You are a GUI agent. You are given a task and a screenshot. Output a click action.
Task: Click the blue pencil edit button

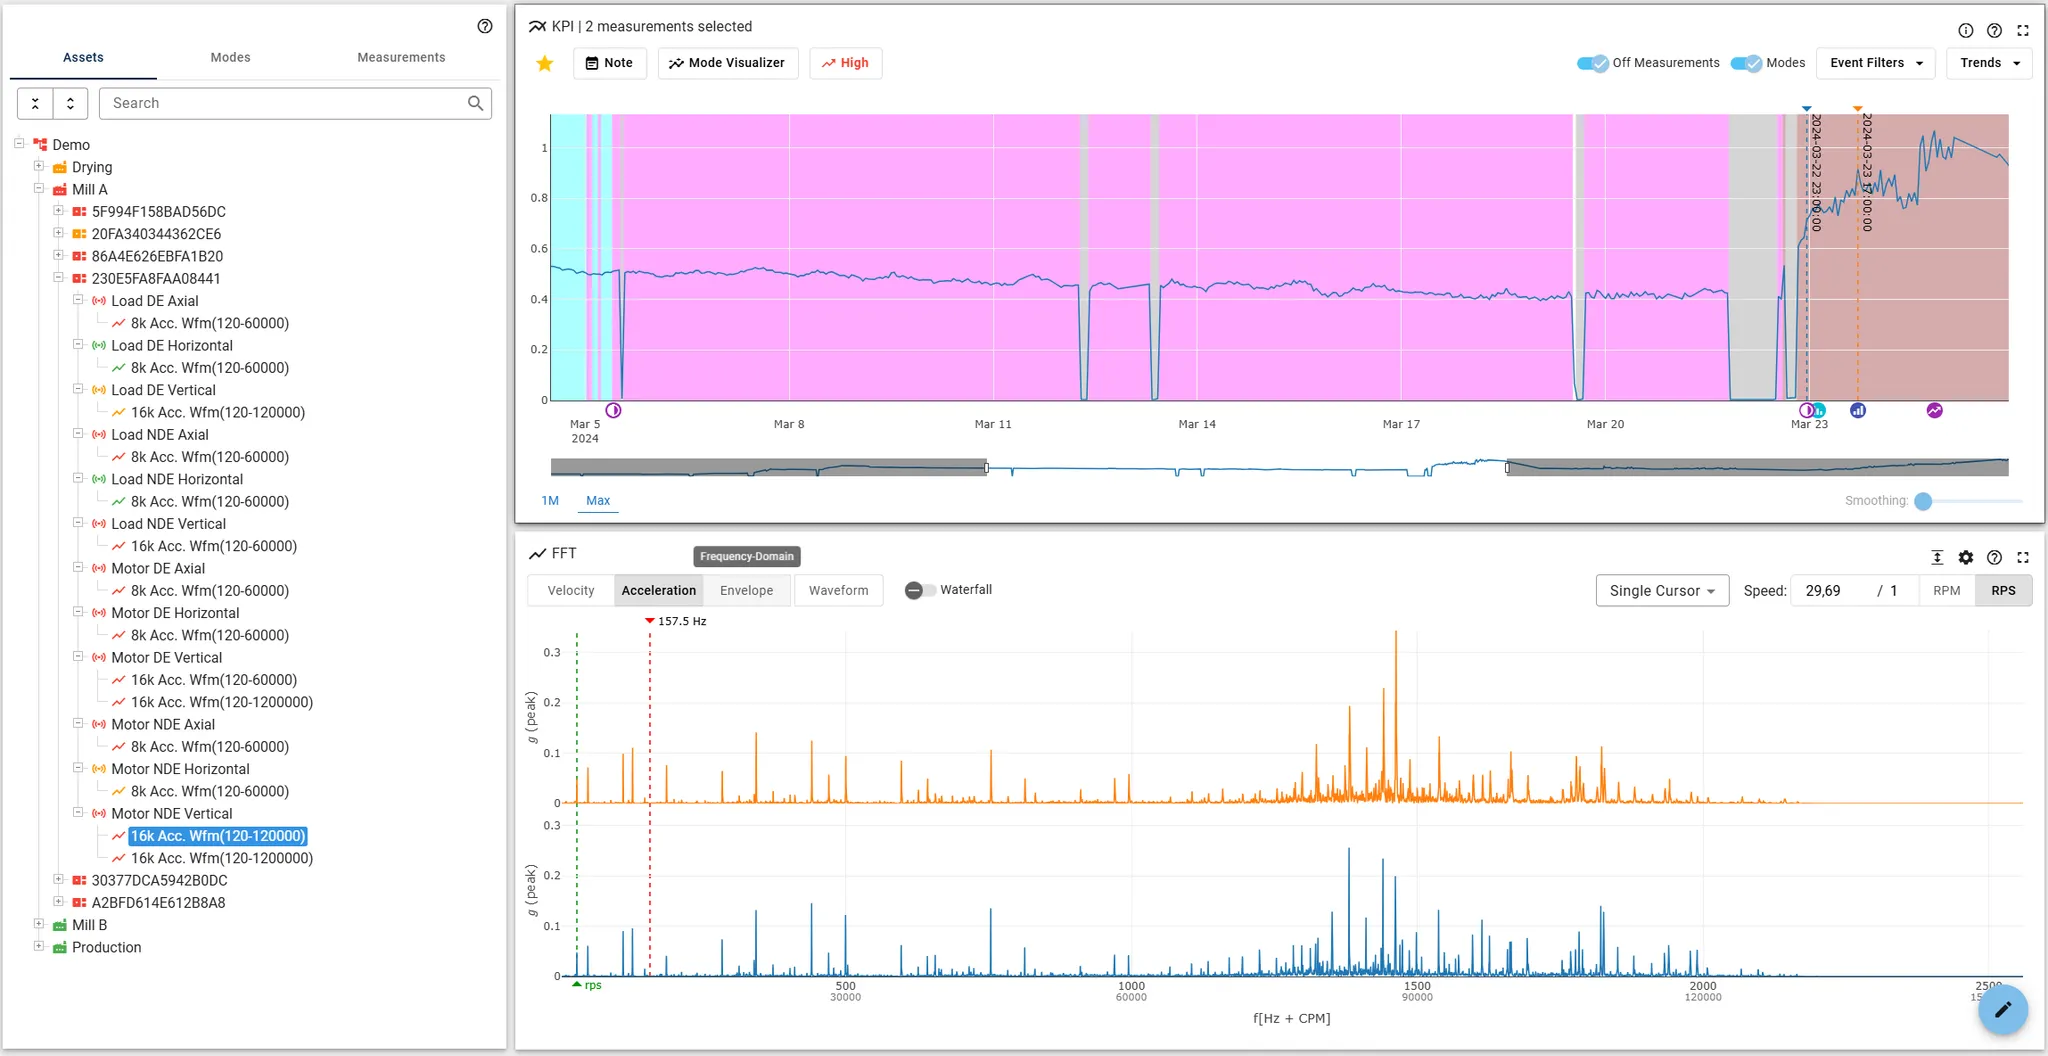coord(2002,1010)
